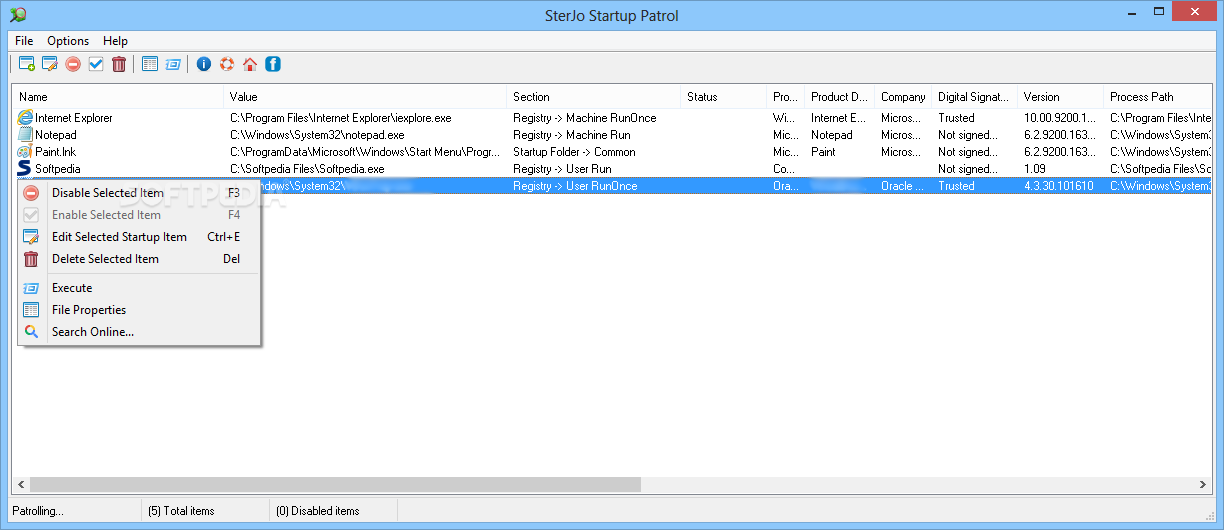The image size is (1224, 530).
Task: Click section Startup Folder -> Common
Action: 575,152
